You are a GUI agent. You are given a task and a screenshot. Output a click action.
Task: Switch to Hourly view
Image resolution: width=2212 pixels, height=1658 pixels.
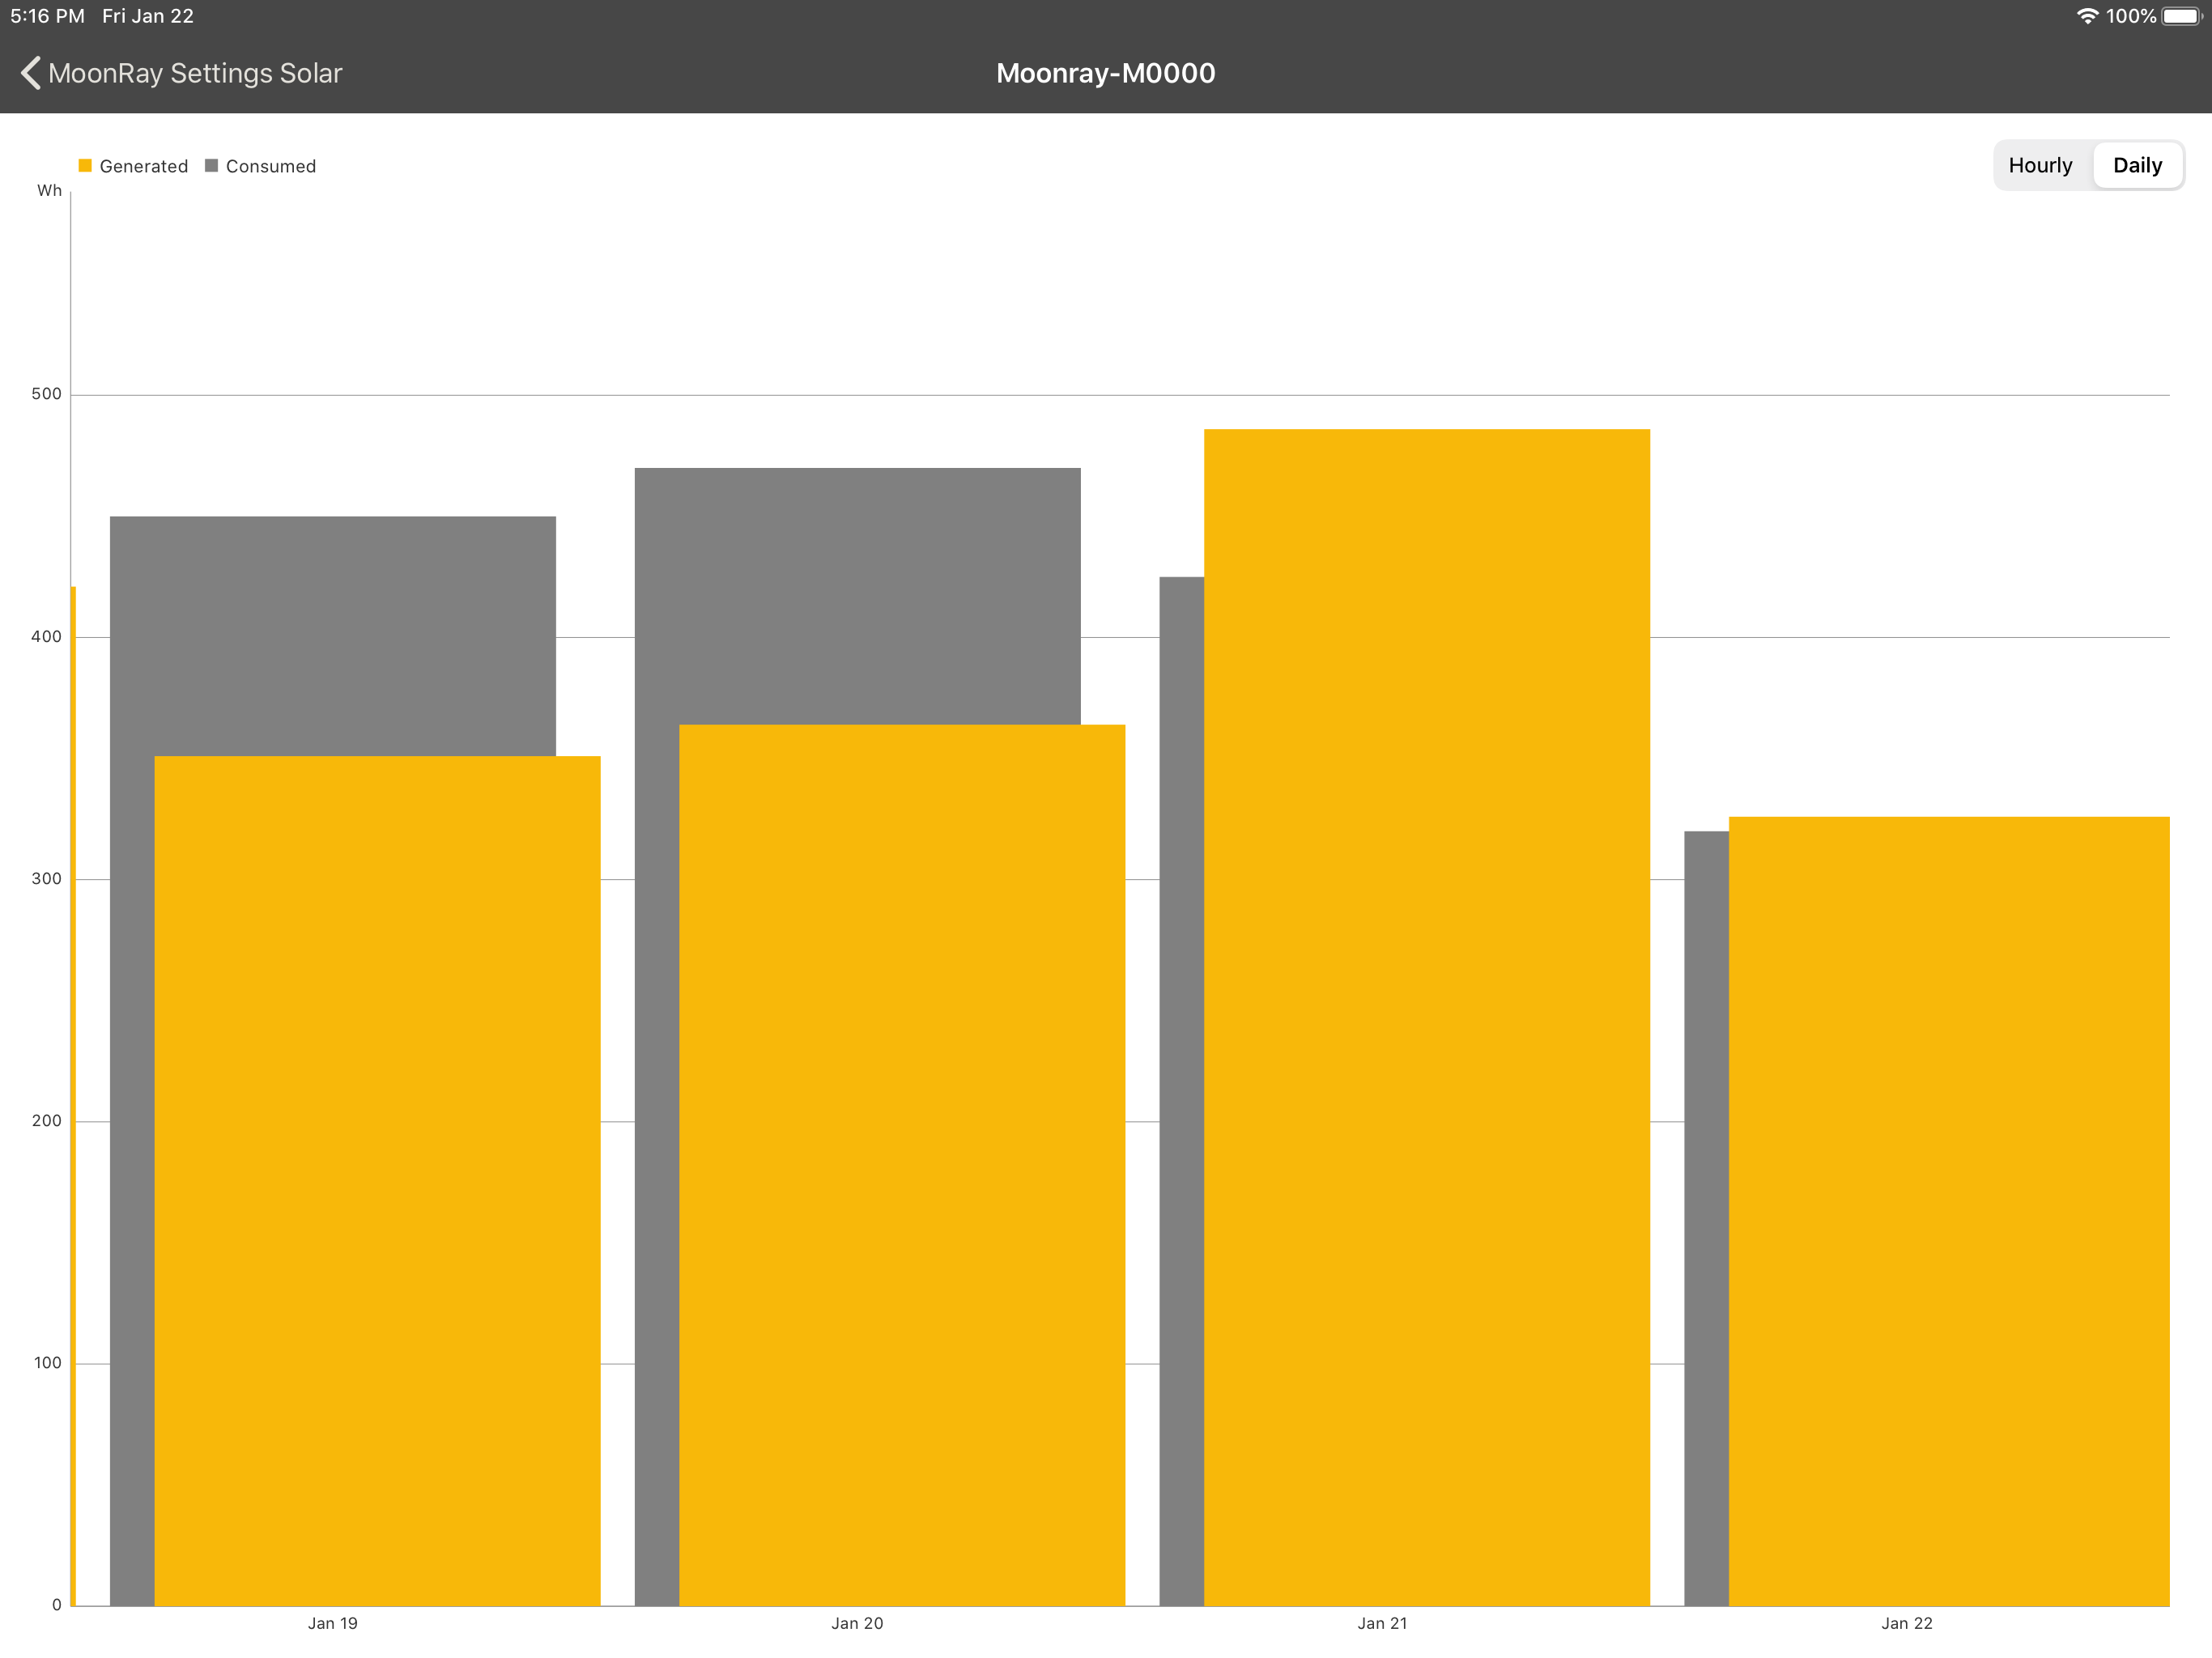[2040, 166]
